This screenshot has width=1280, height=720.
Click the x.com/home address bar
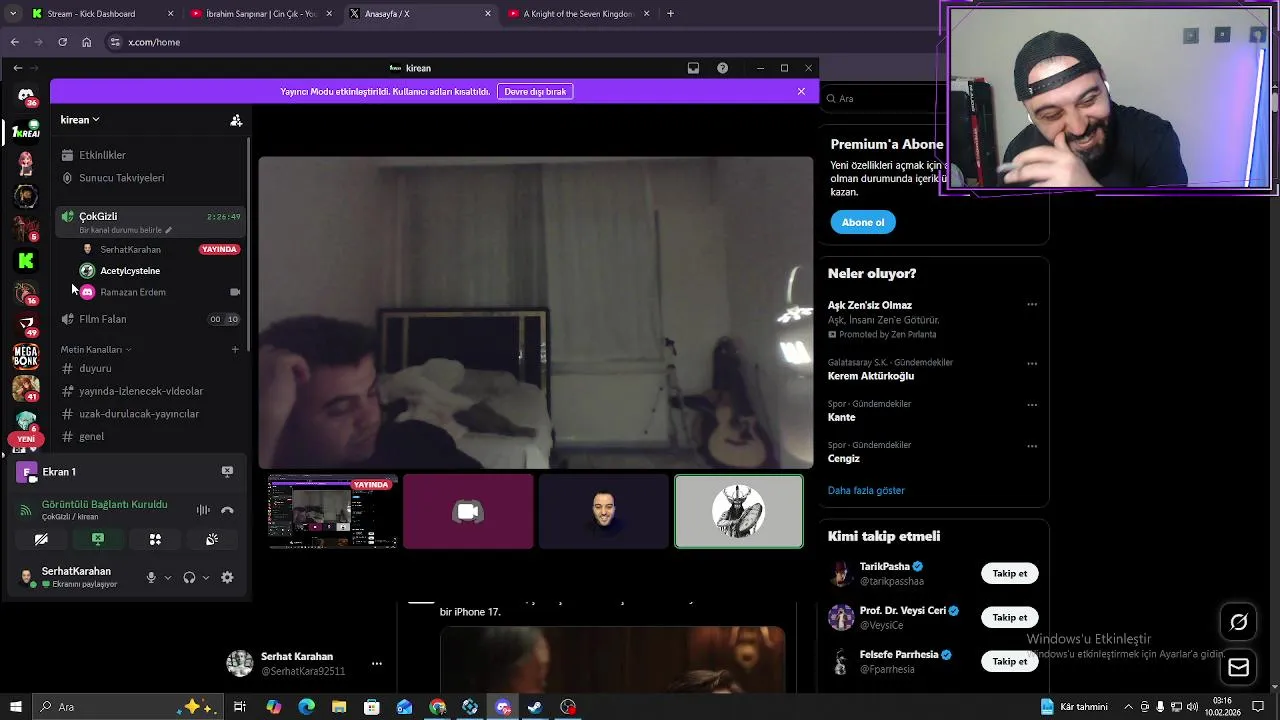click(520, 42)
